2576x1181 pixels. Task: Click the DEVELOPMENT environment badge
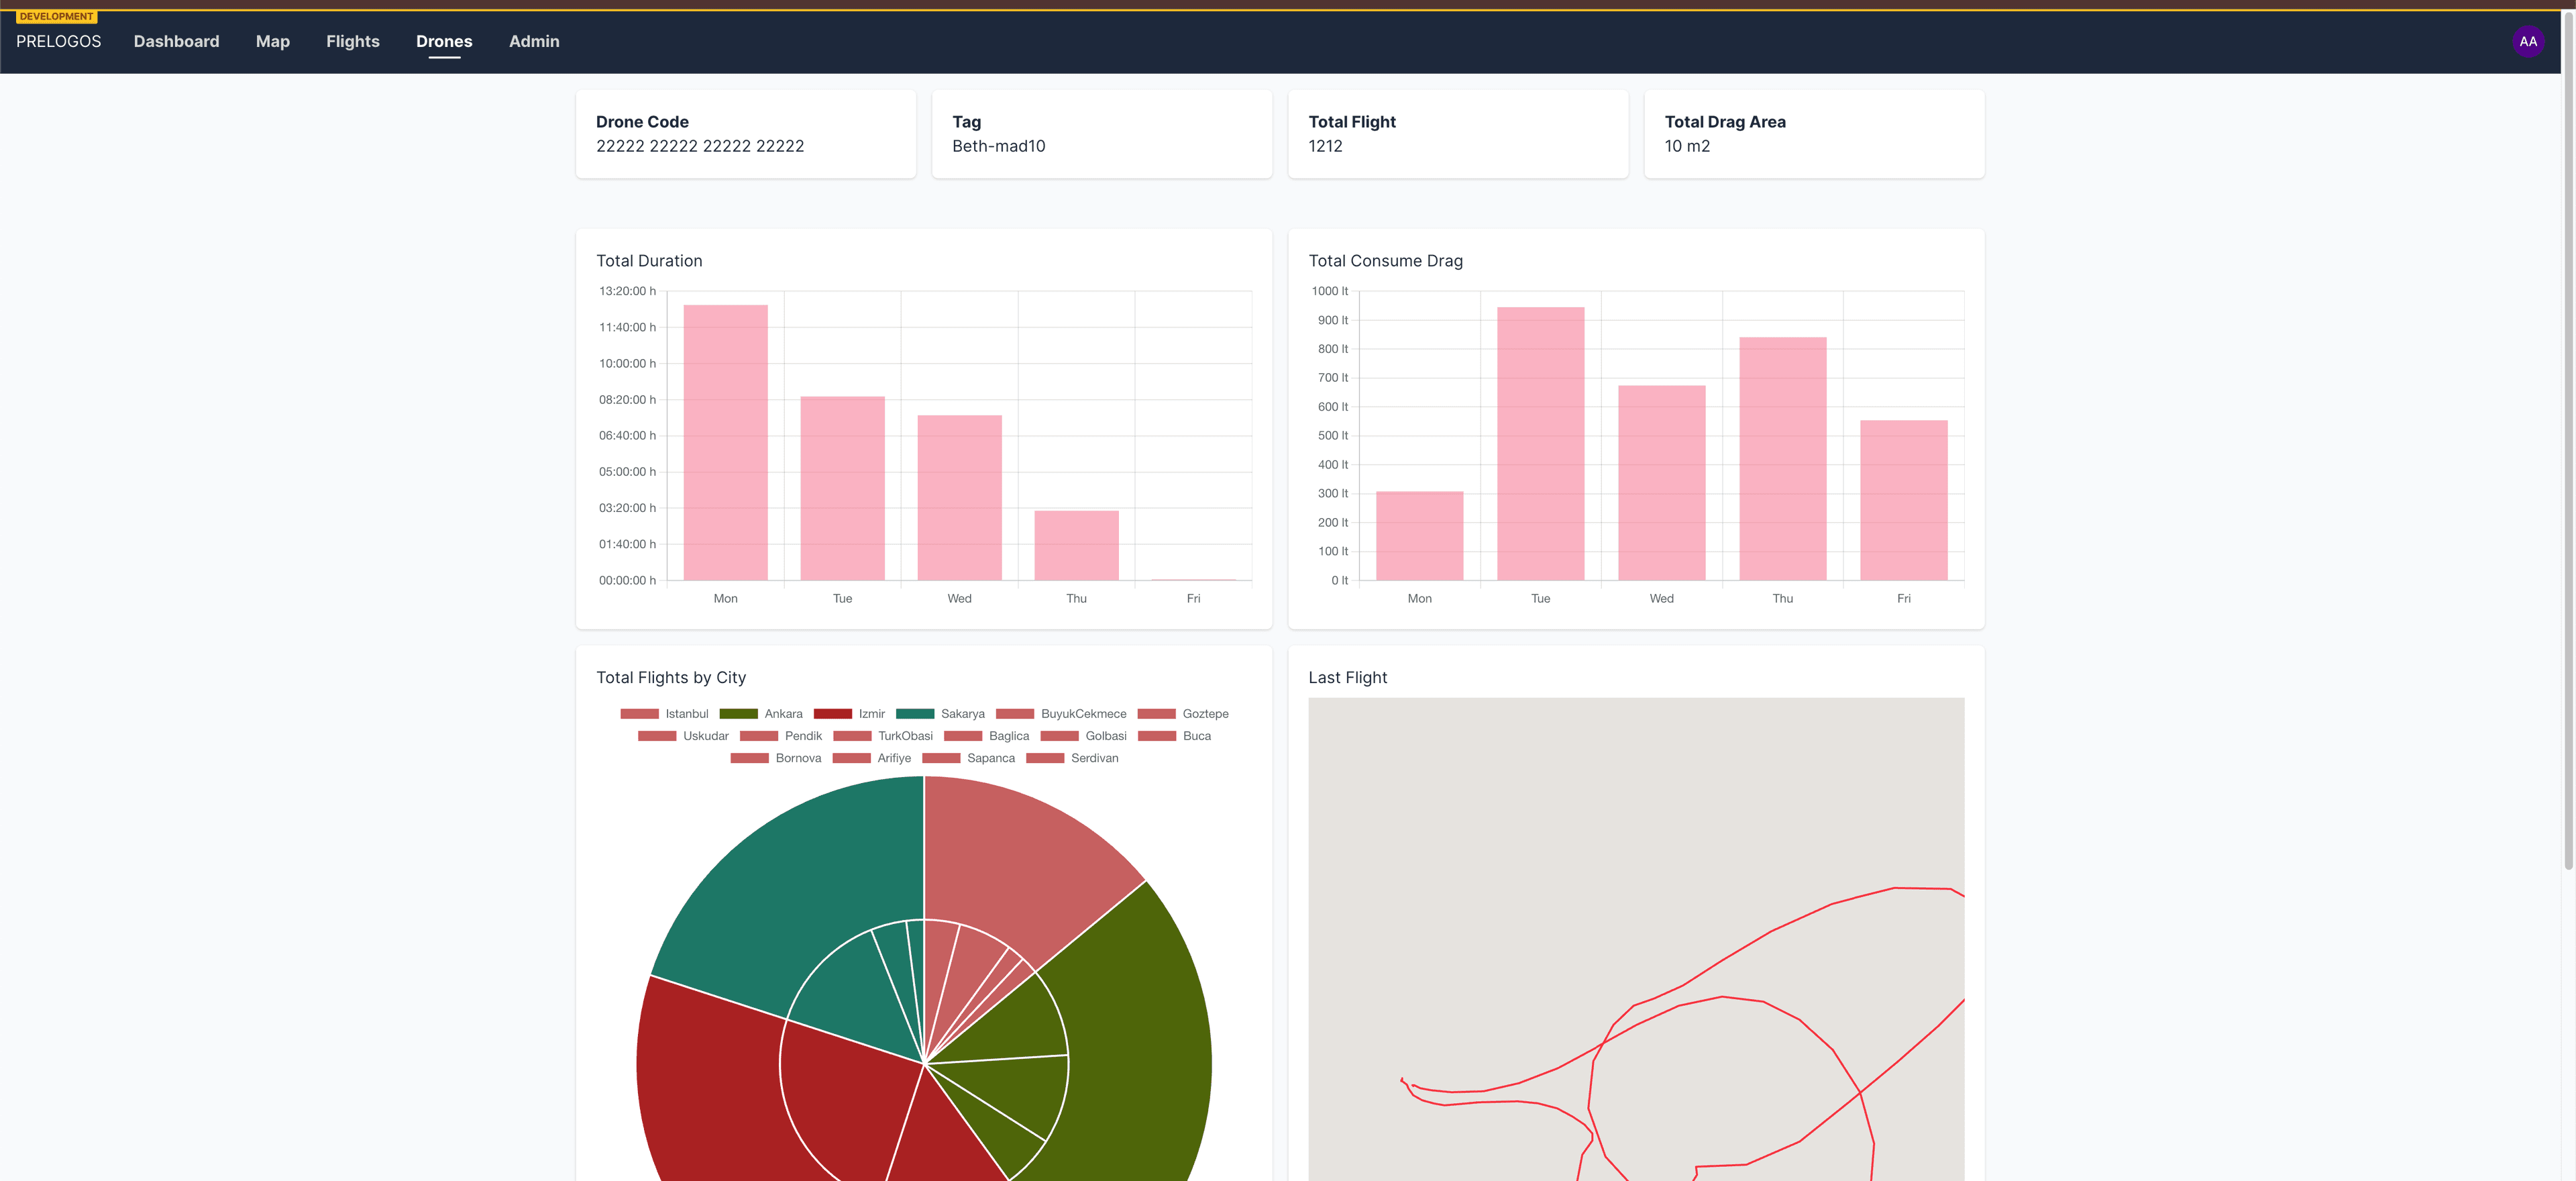pos(56,16)
